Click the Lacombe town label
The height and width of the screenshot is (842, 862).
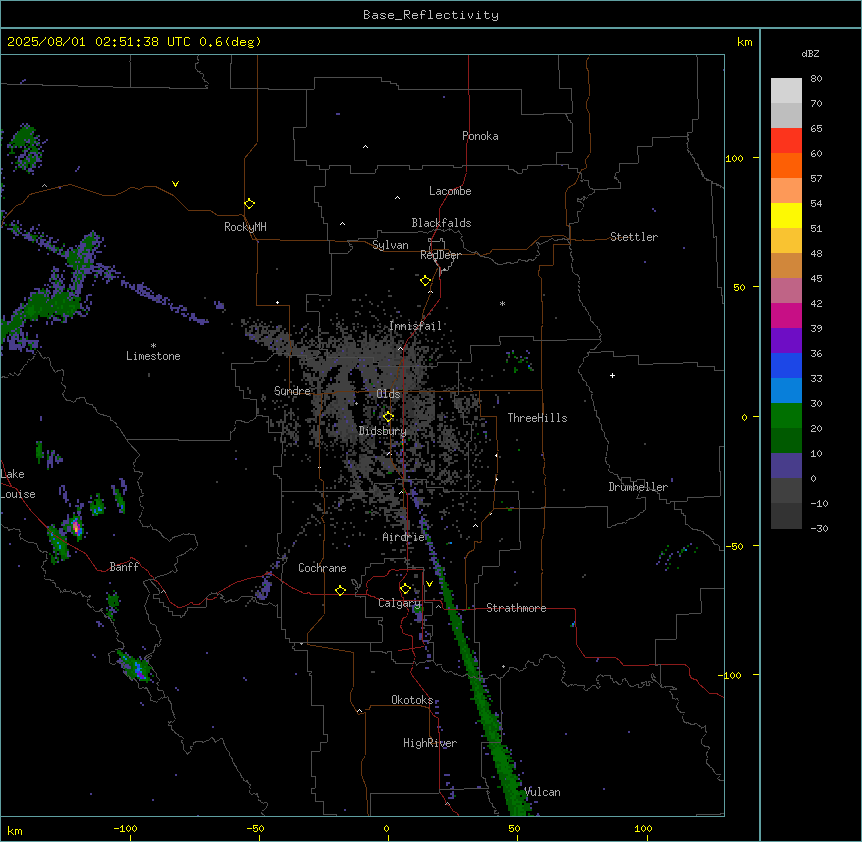coord(450,191)
